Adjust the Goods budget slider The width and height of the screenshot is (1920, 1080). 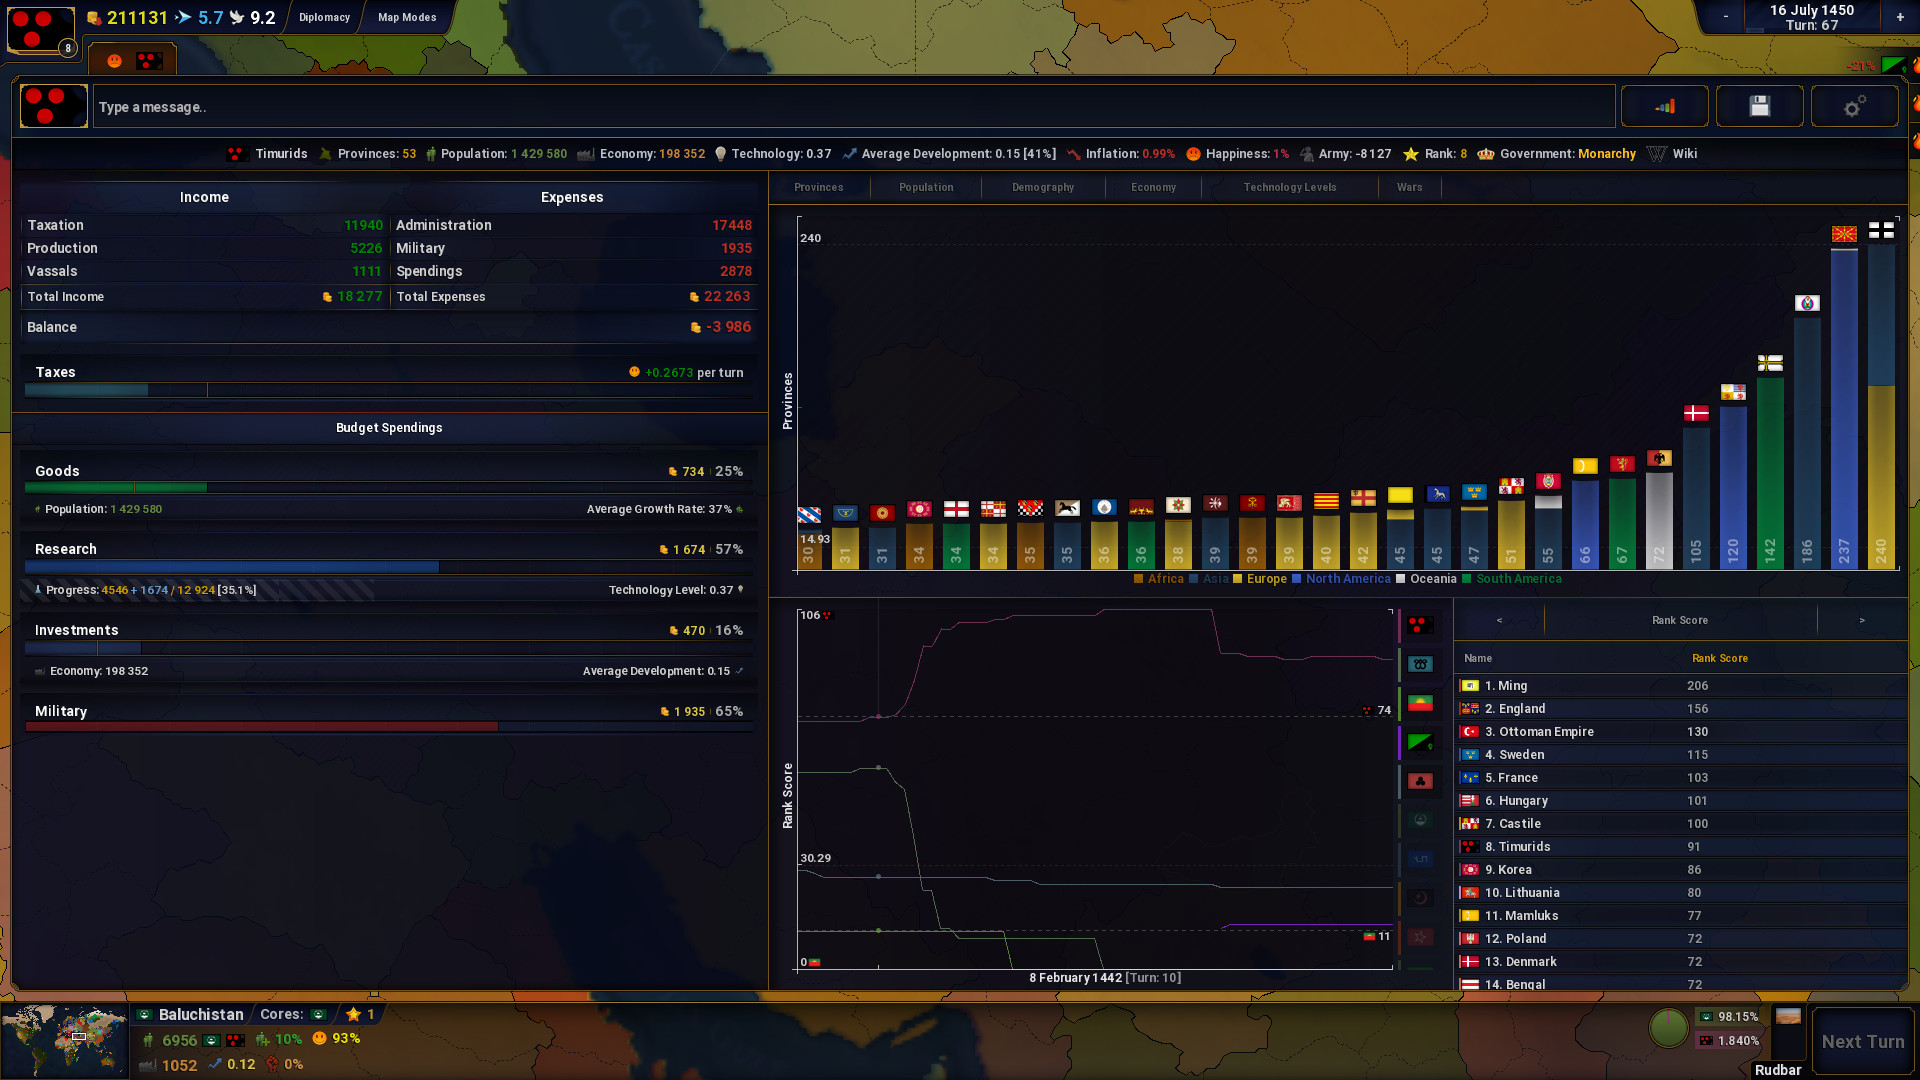(389, 488)
